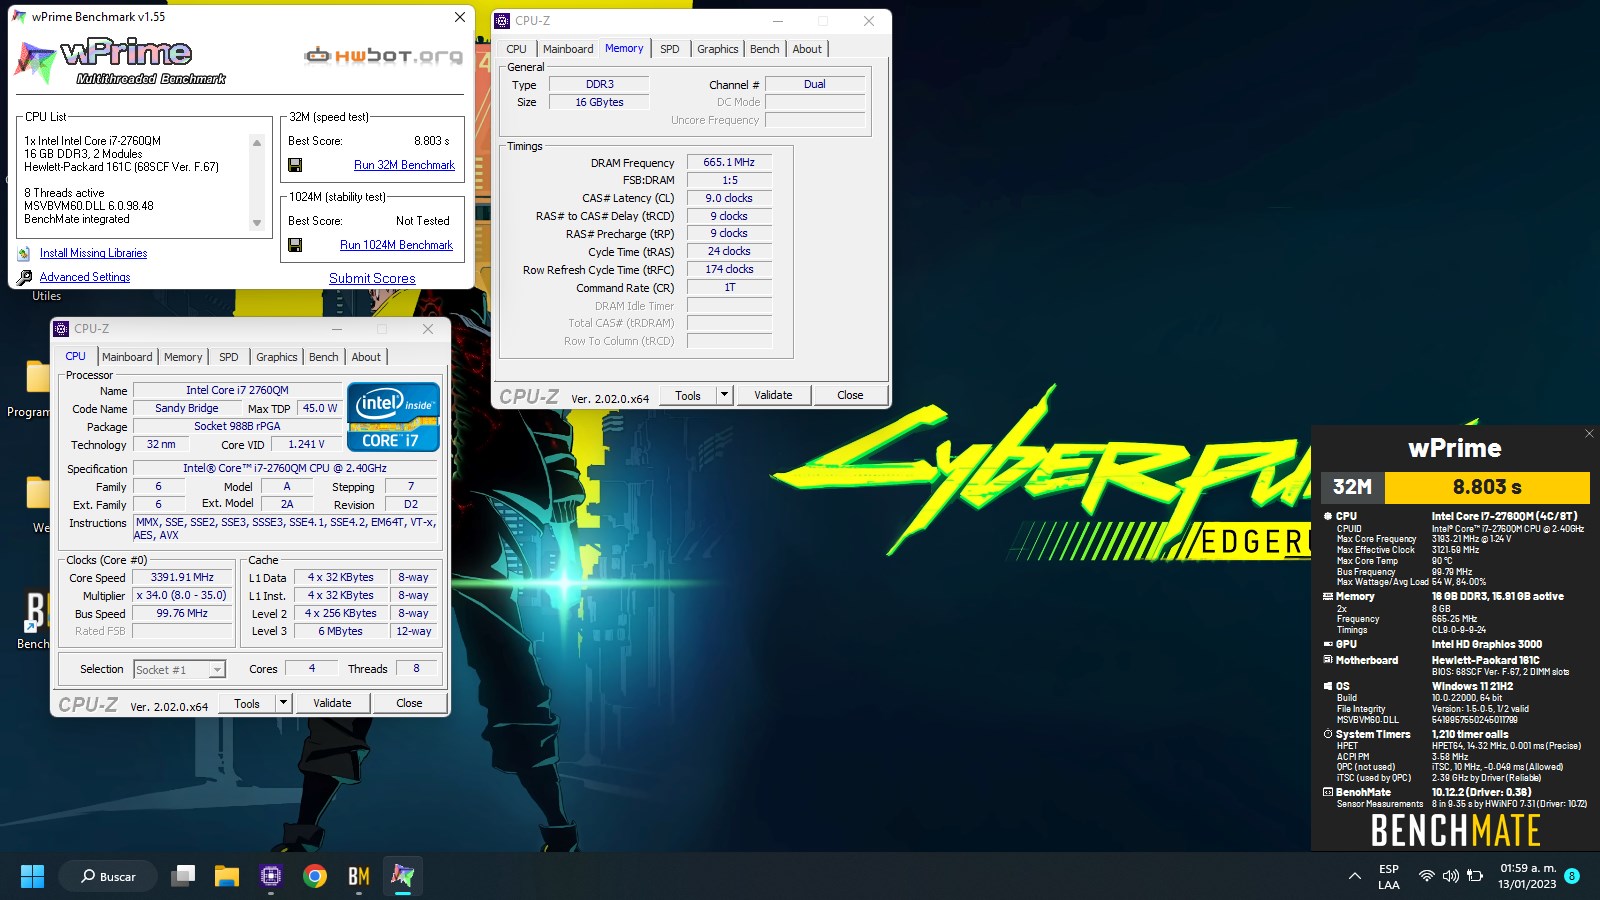Click Validate in CPU-Z Memory window
The image size is (1600, 900).
pos(773,395)
